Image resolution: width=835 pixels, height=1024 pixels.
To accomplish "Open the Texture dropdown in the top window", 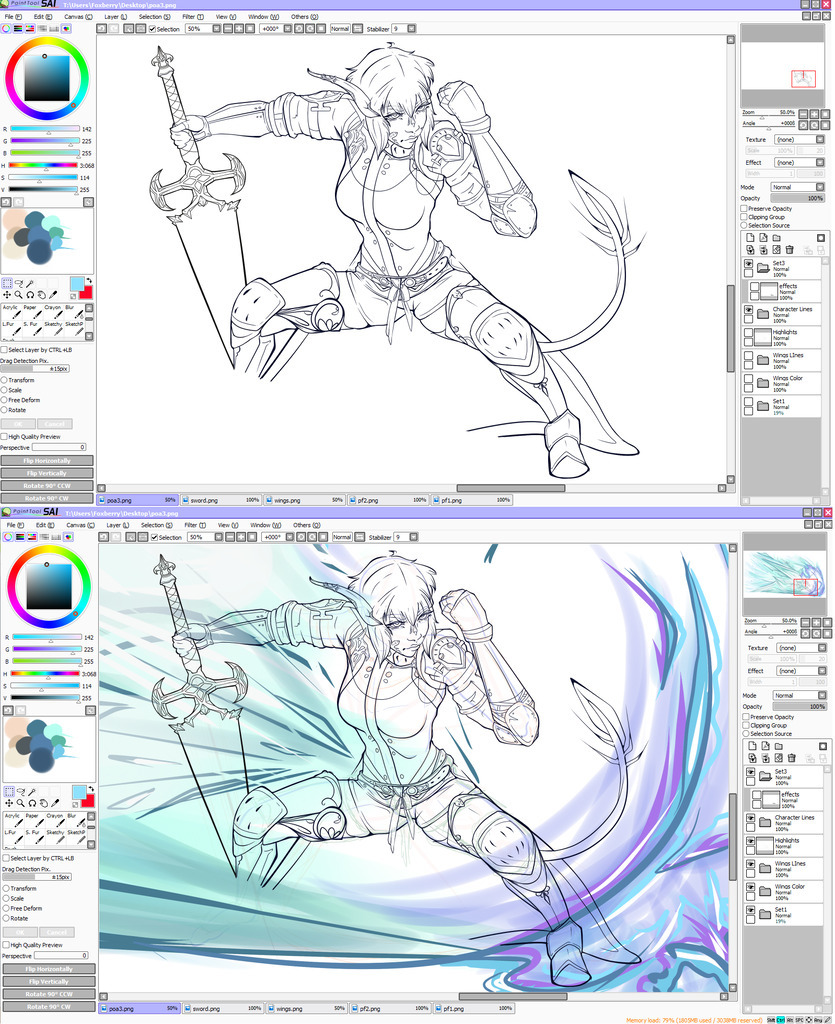I will click(x=797, y=139).
